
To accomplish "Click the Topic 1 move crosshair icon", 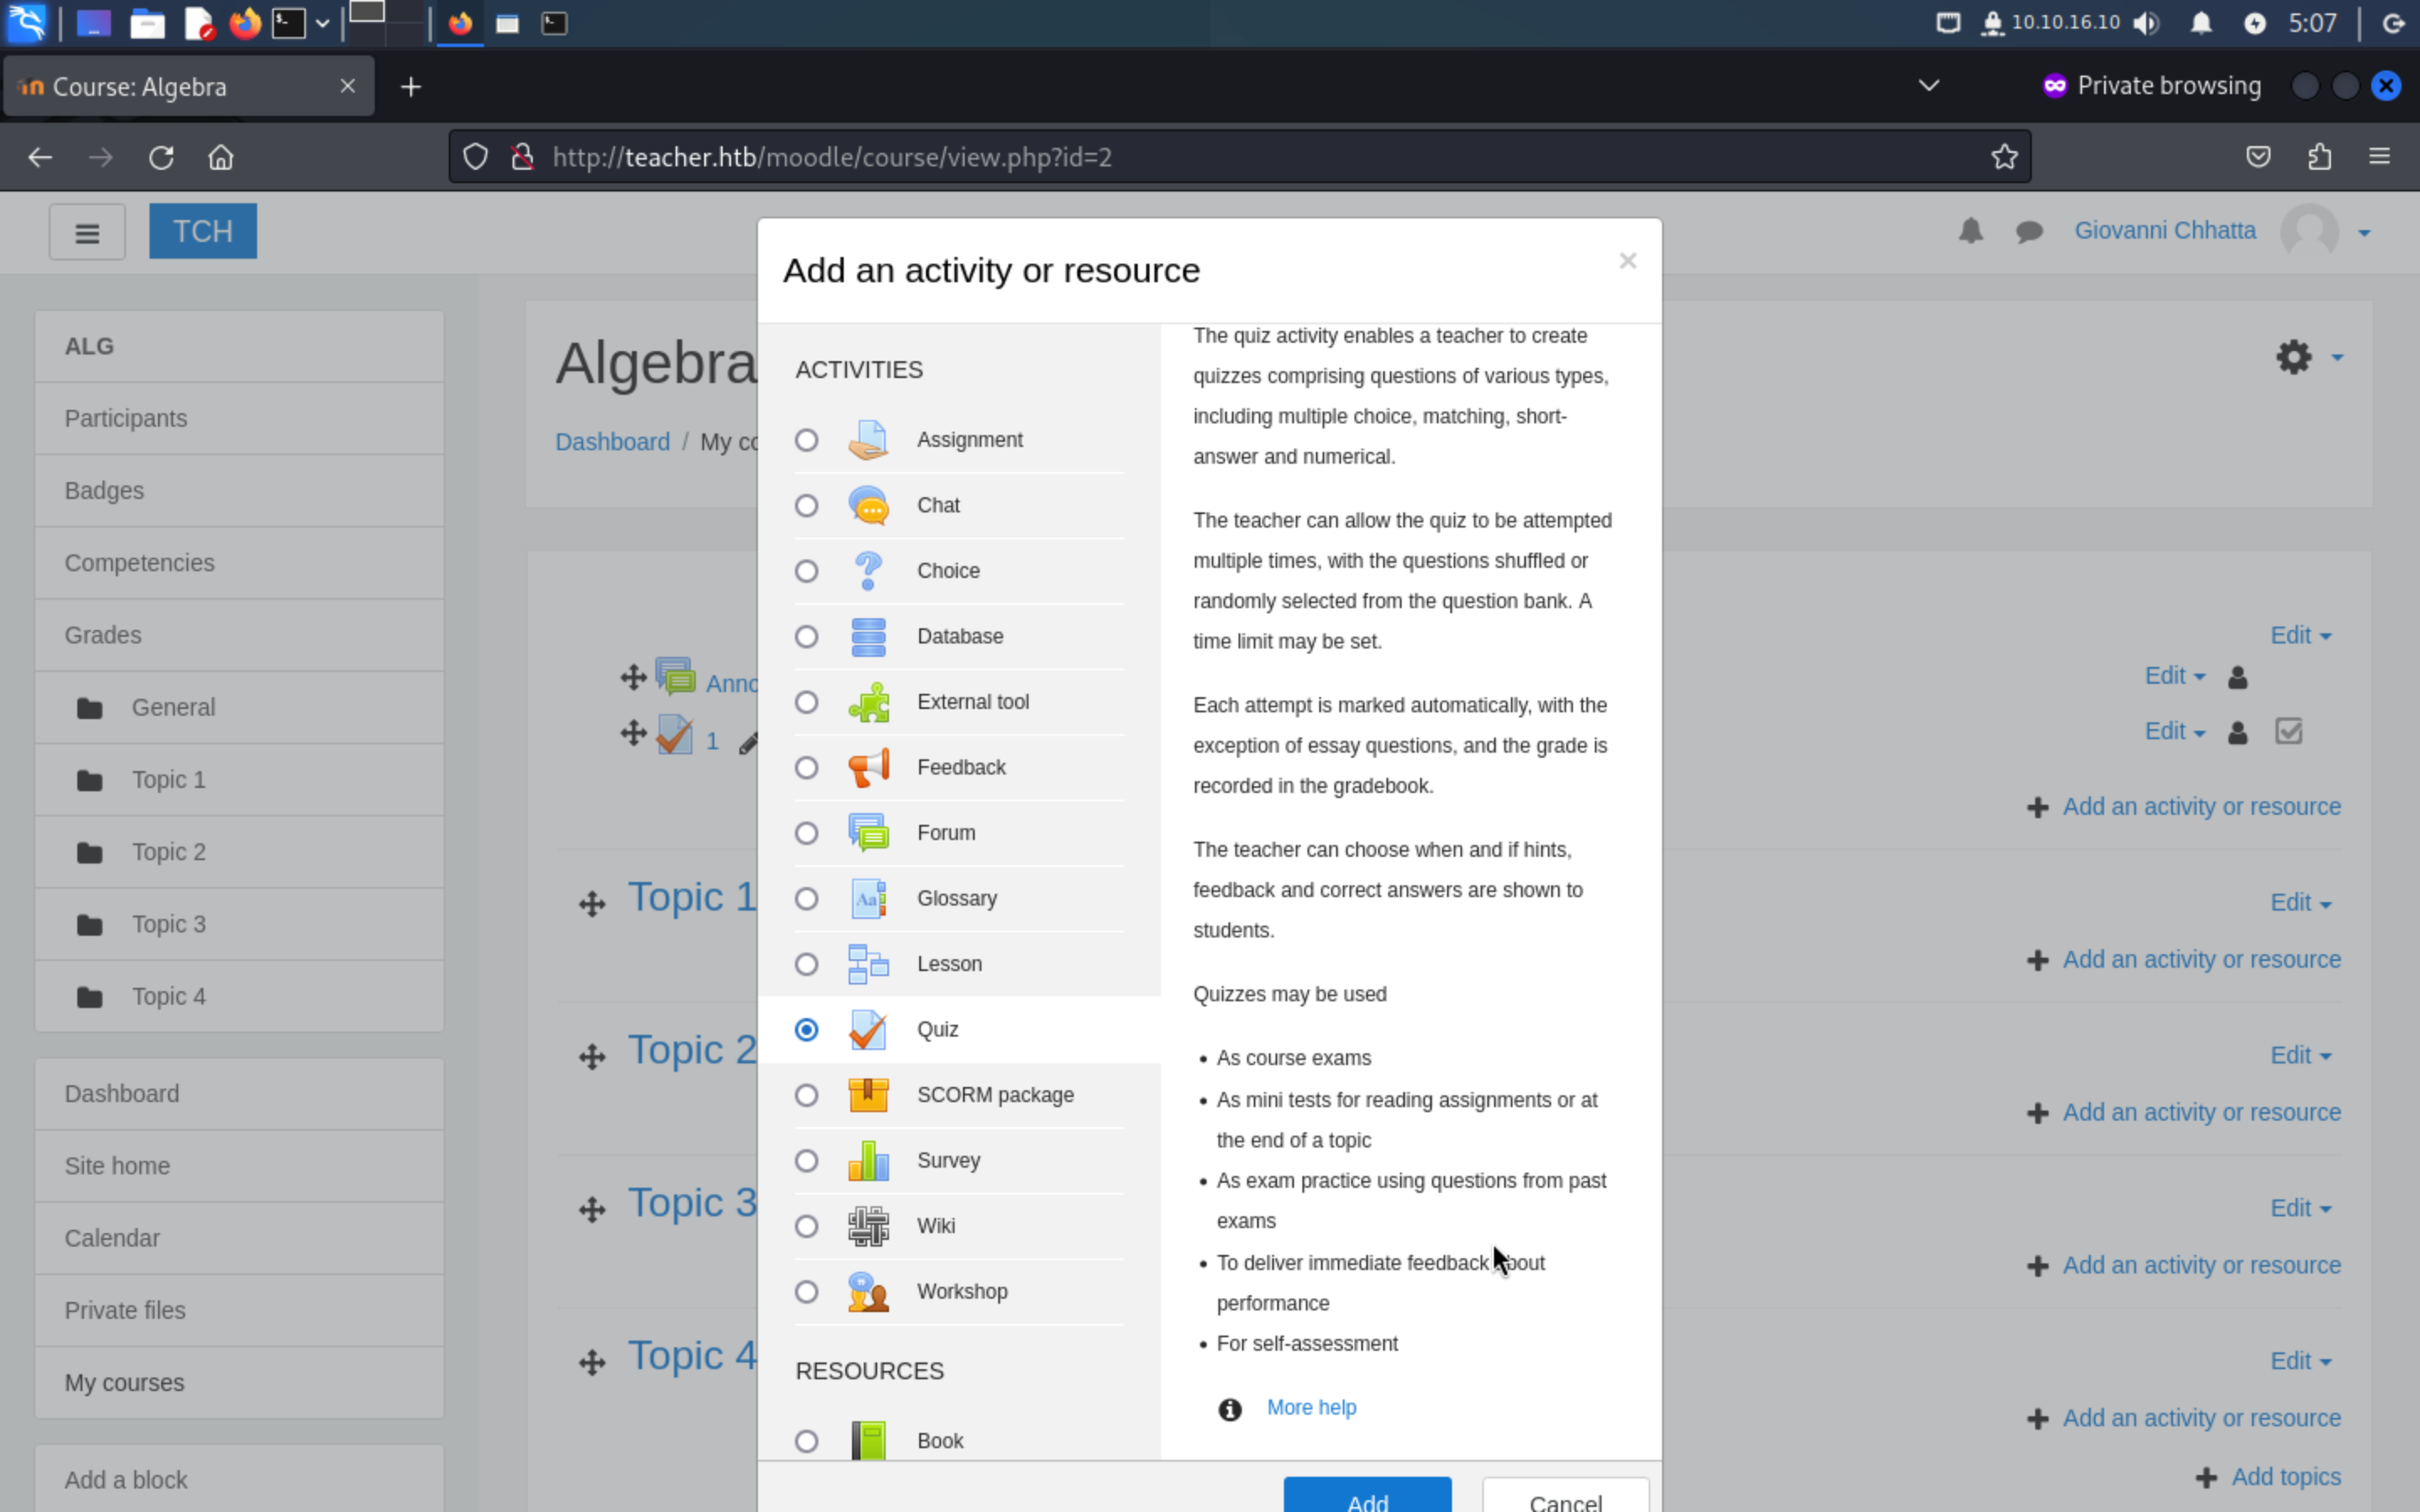I will [x=592, y=904].
